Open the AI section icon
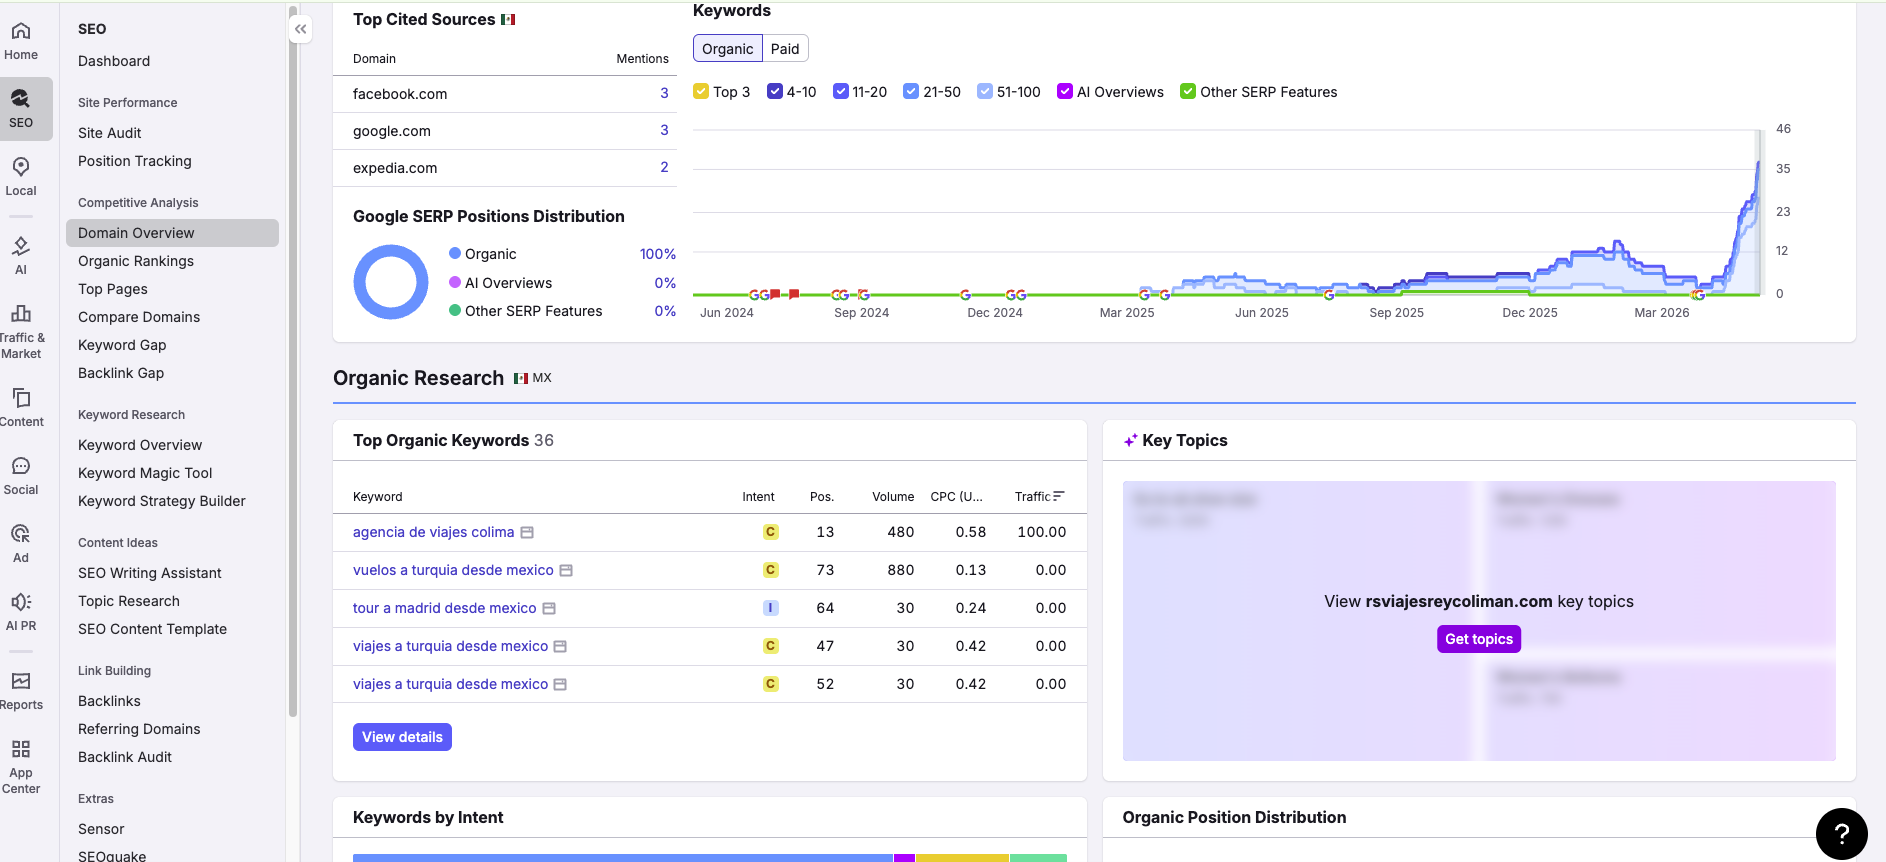This screenshot has height=862, width=1886. (21, 246)
